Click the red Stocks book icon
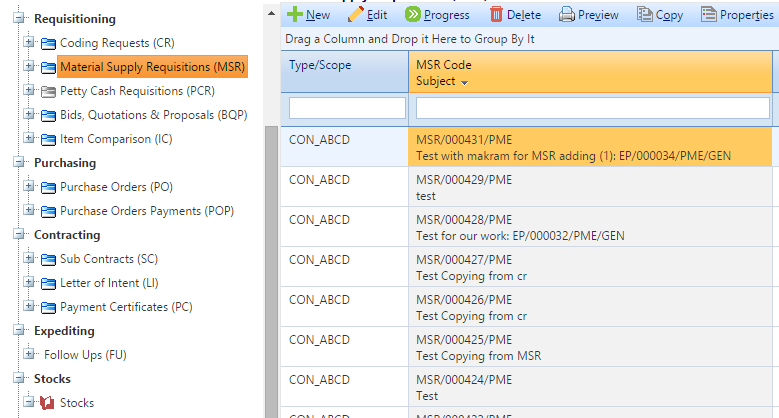The height and width of the screenshot is (418, 779). 47,403
